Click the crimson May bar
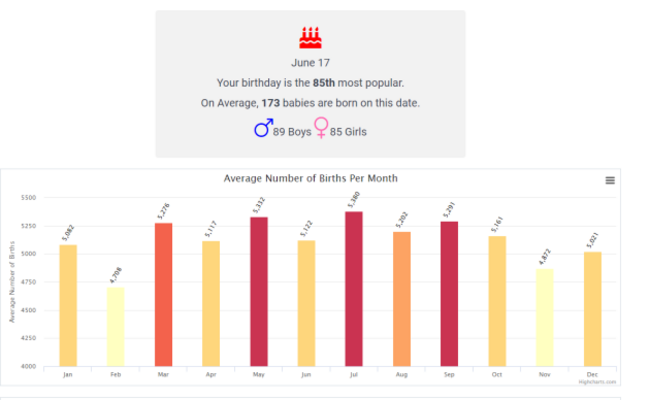Image resolution: width=650 pixels, height=400 pixels. (x=258, y=291)
